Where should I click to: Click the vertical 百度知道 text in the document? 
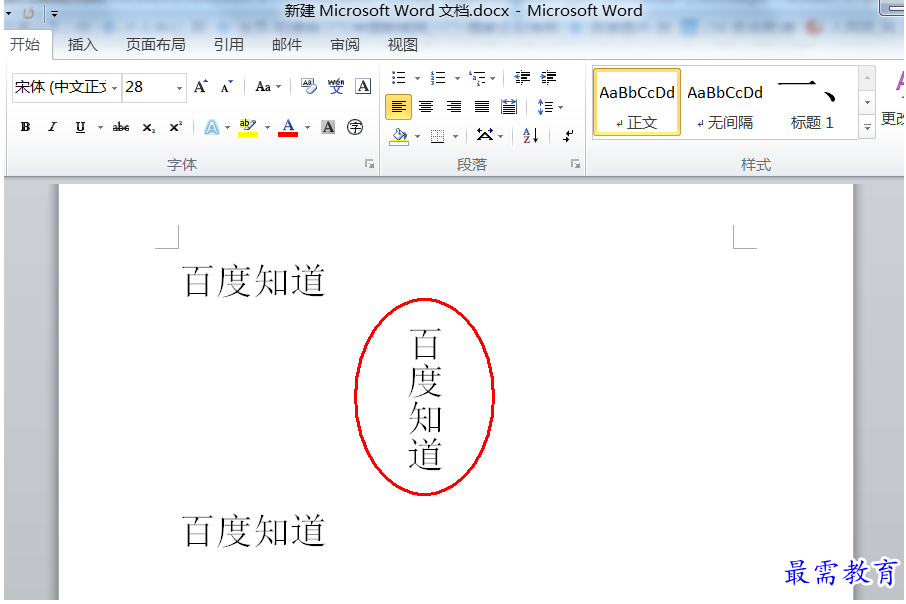tap(425, 399)
